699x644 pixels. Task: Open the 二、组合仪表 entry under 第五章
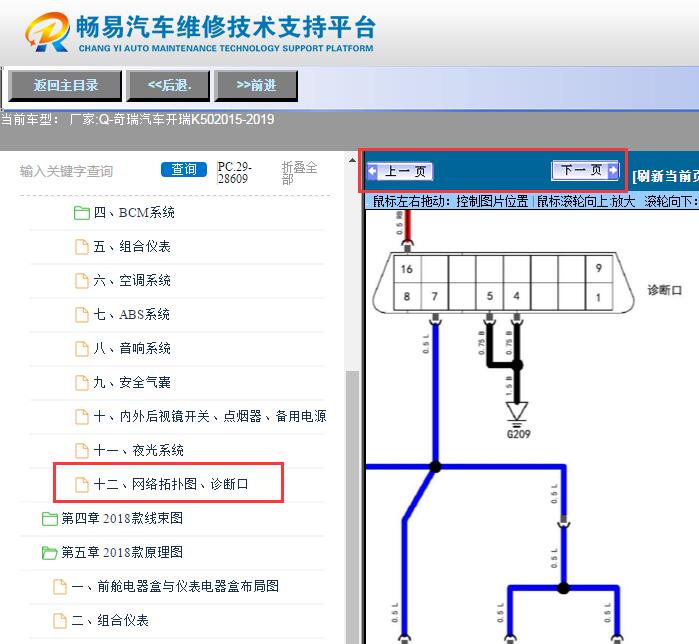click(110, 620)
